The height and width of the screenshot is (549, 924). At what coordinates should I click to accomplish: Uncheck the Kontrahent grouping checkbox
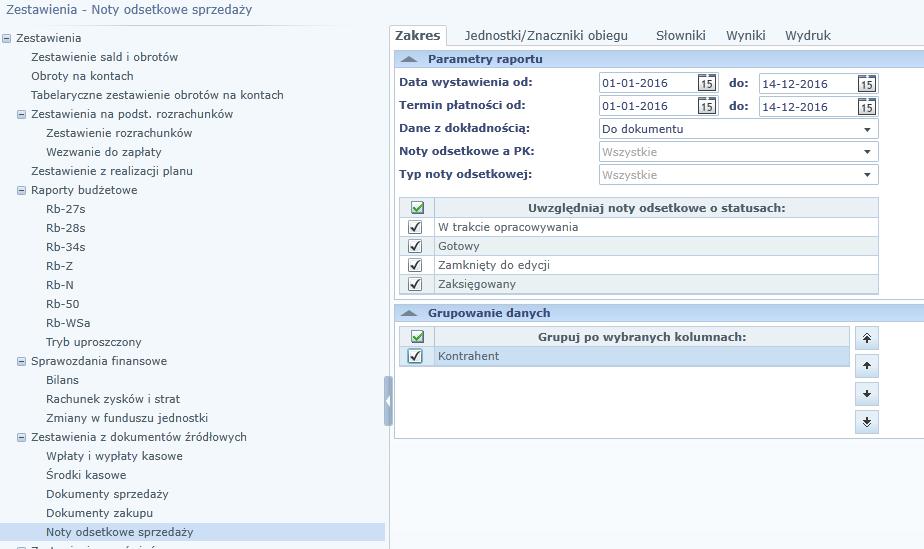pyautogui.click(x=415, y=356)
